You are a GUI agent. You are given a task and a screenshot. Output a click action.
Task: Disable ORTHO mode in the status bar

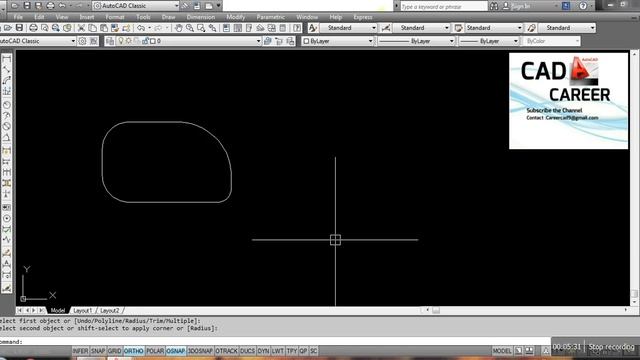pos(133,351)
